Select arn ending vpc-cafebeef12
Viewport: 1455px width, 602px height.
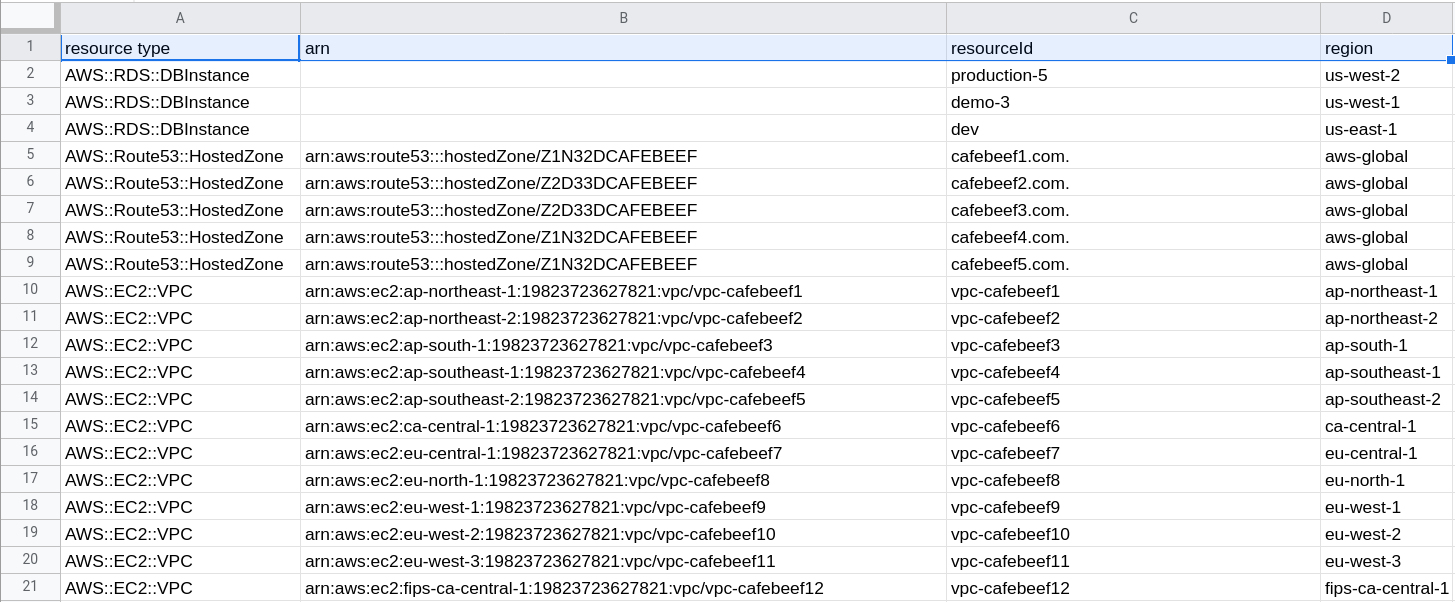point(623,587)
